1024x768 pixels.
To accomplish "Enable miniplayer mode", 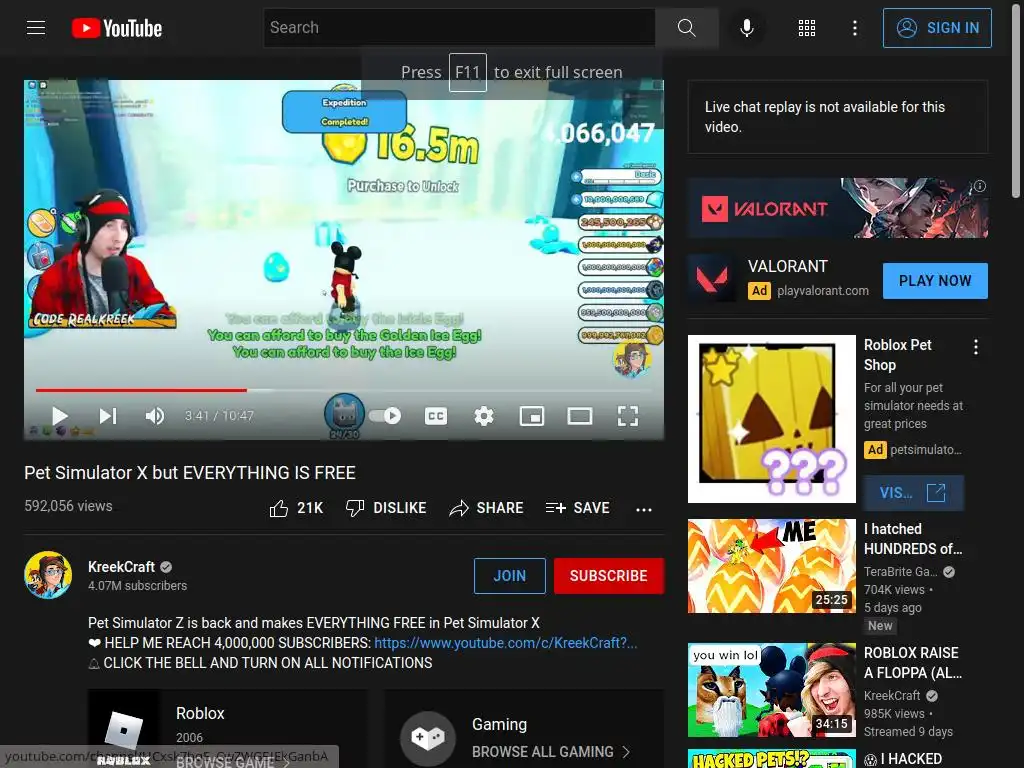I will 532,415.
